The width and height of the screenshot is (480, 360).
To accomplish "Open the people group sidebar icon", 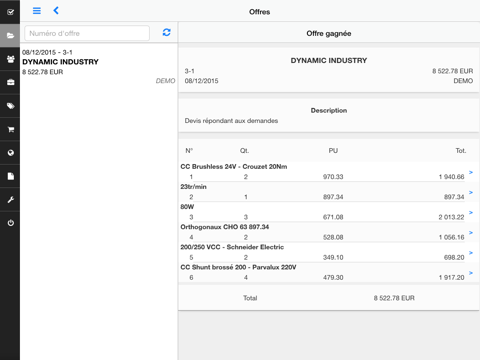I will 10,59.
